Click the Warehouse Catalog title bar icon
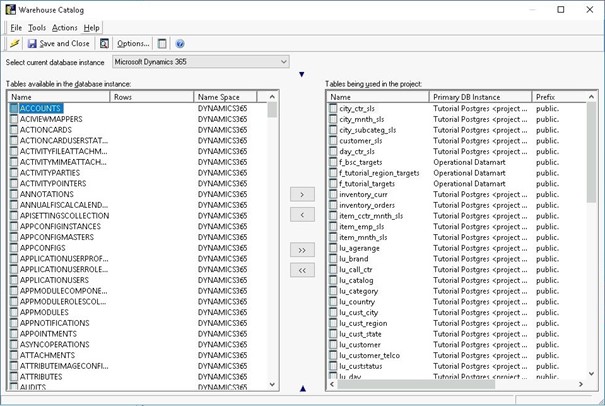Image resolution: width=605 pixels, height=406 pixels. (10, 10)
